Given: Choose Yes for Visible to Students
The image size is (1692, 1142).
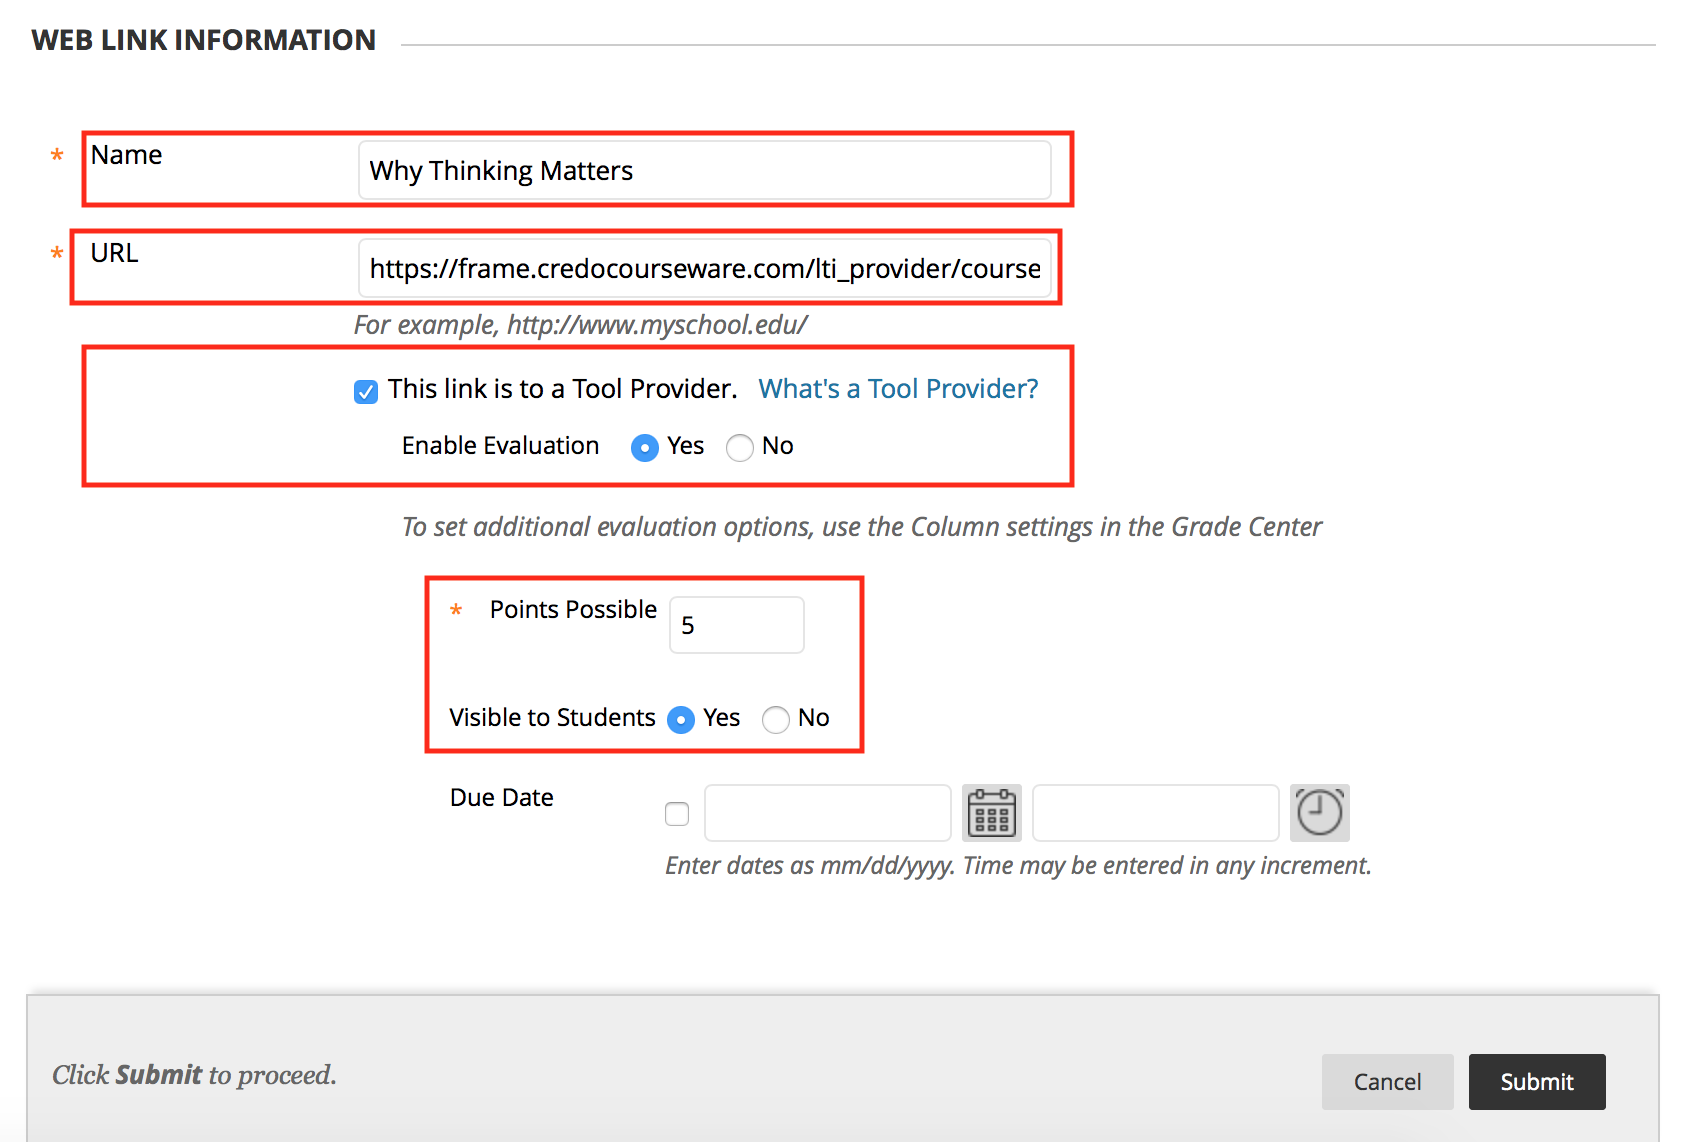Looking at the screenshot, I should [681, 719].
